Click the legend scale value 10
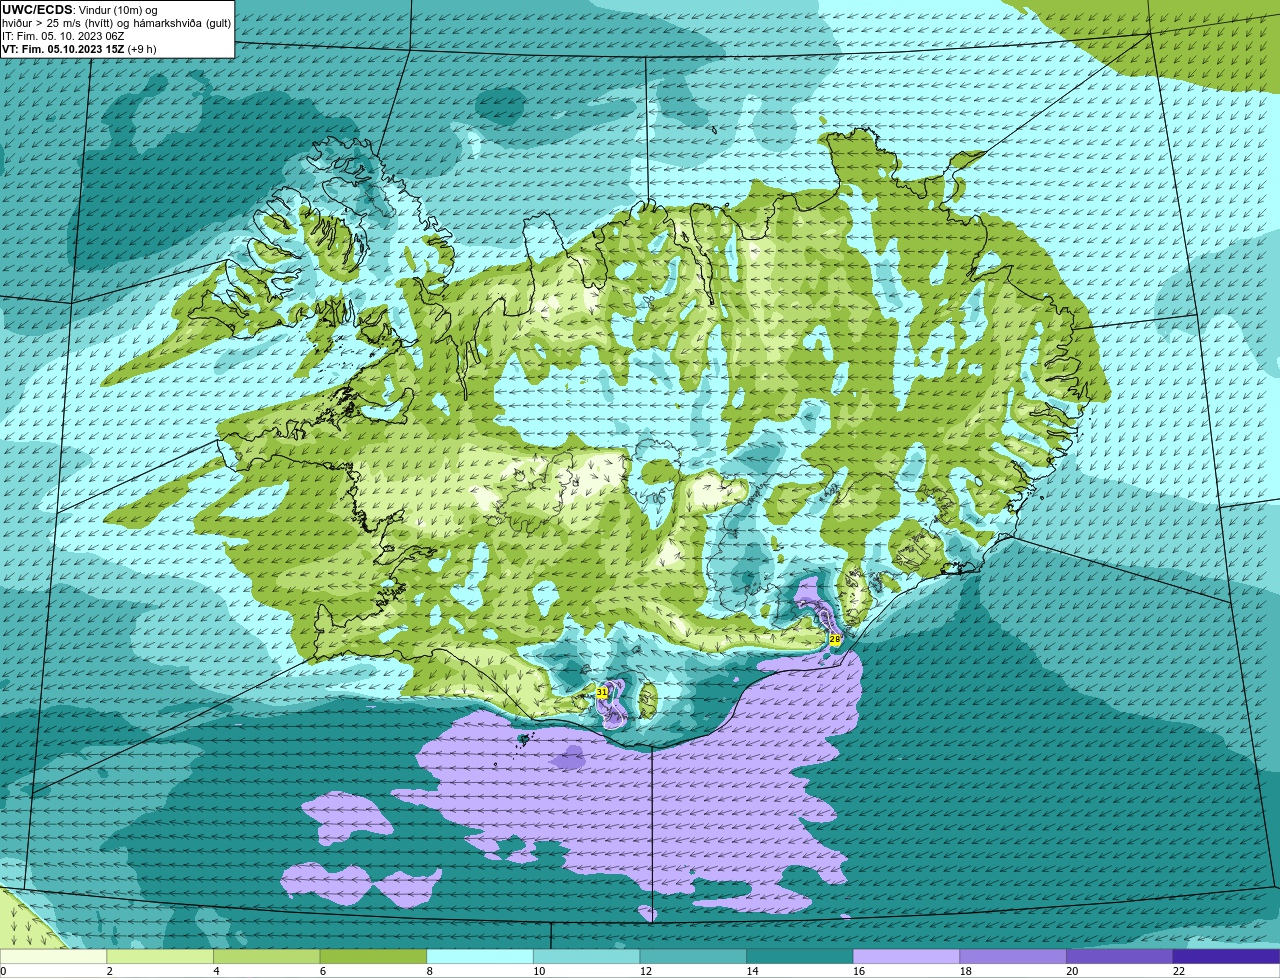 [x=539, y=971]
